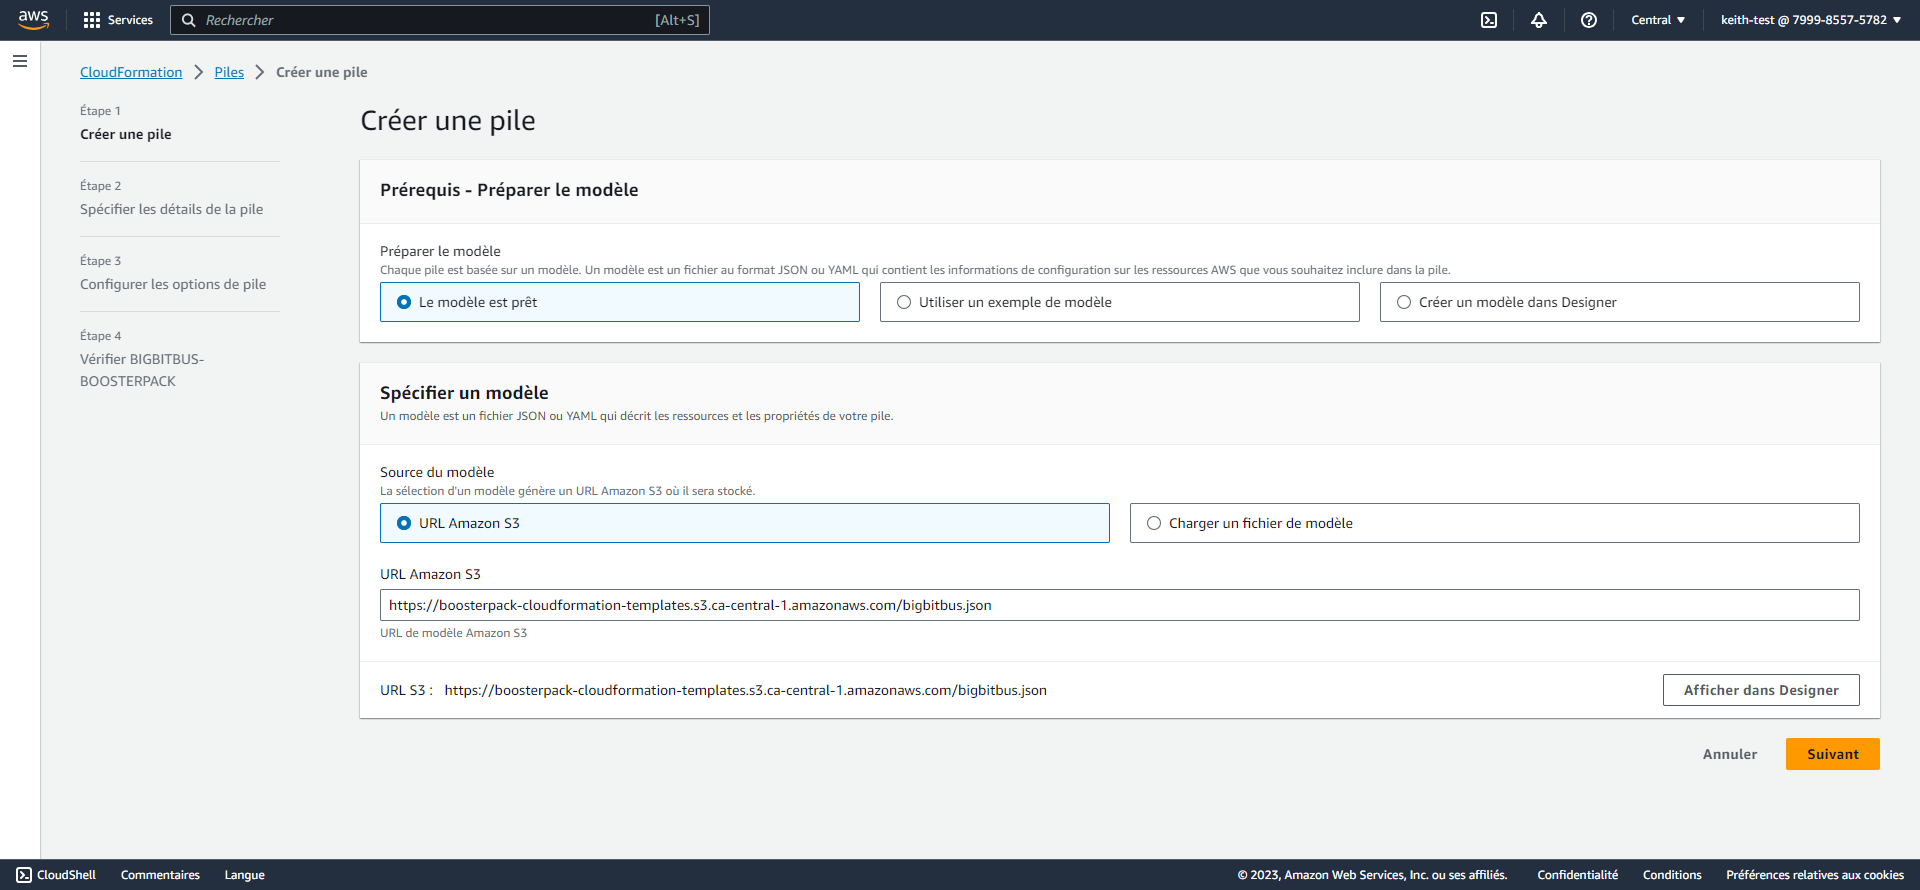1920x890 pixels.
Task: Go to CloudFormation breadcrumb link
Action: (131, 72)
